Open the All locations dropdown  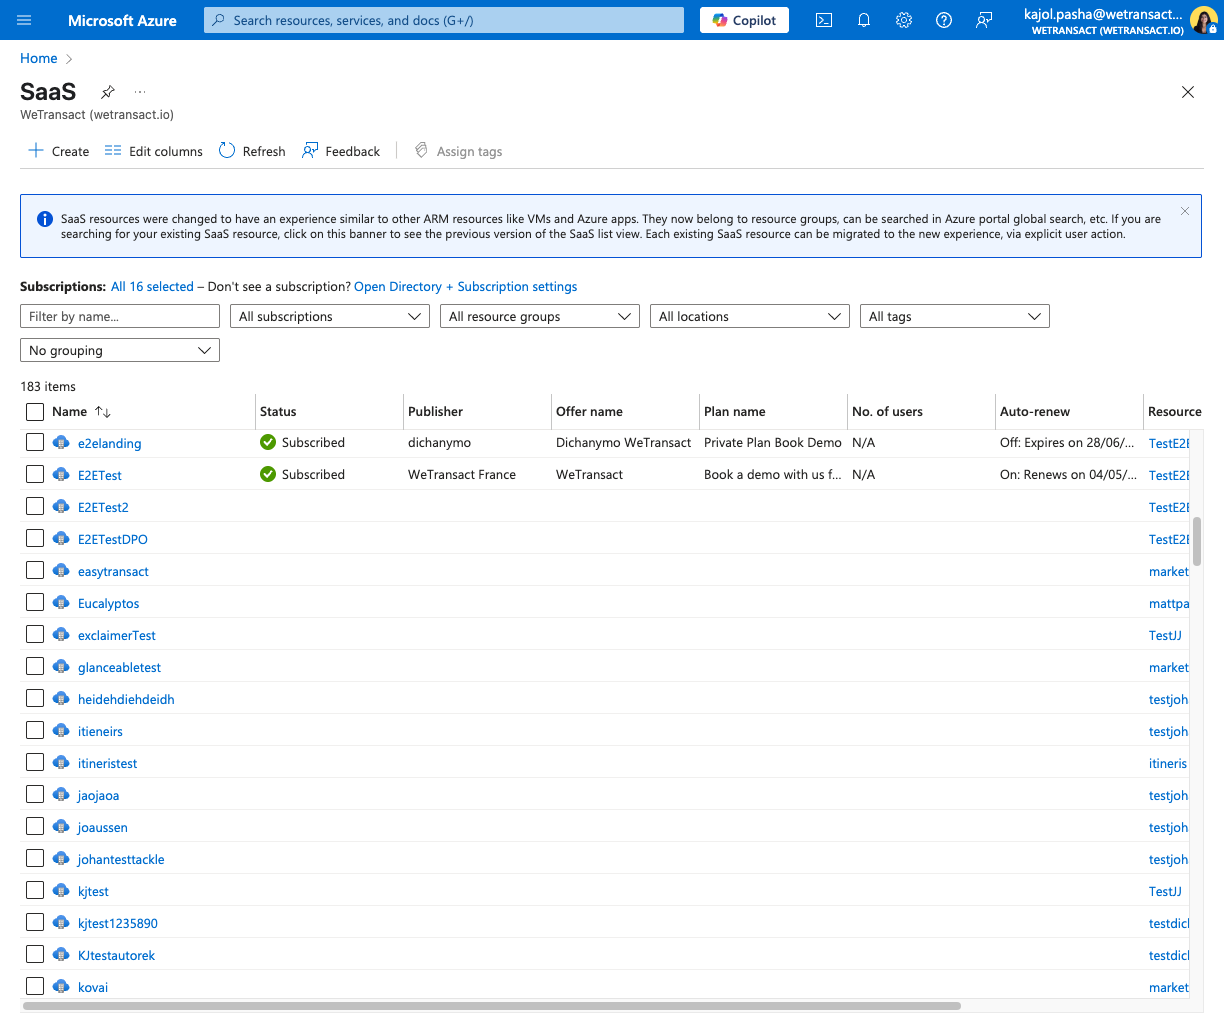pos(750,316)
